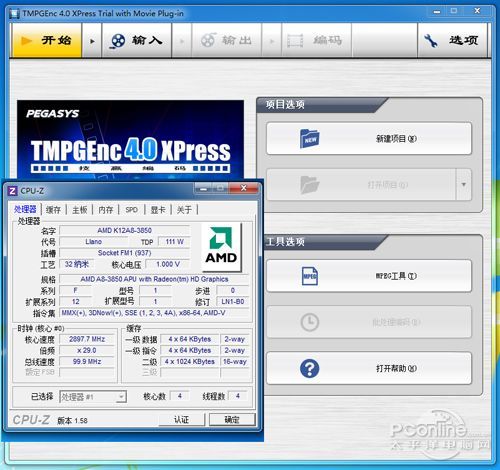Screen dimensions: 500x470
Task: Click the MPEG工具 button
Action: click(x=369, y=276)
